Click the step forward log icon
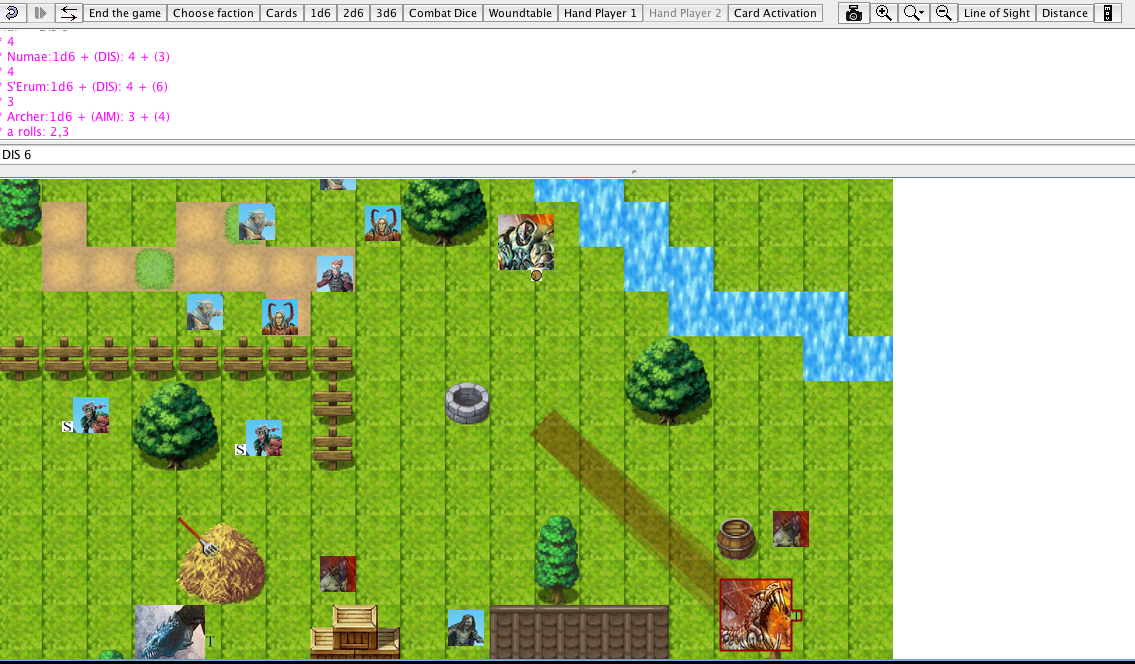The height and width of the screenshot is (664, 1135). pos(40,13)
